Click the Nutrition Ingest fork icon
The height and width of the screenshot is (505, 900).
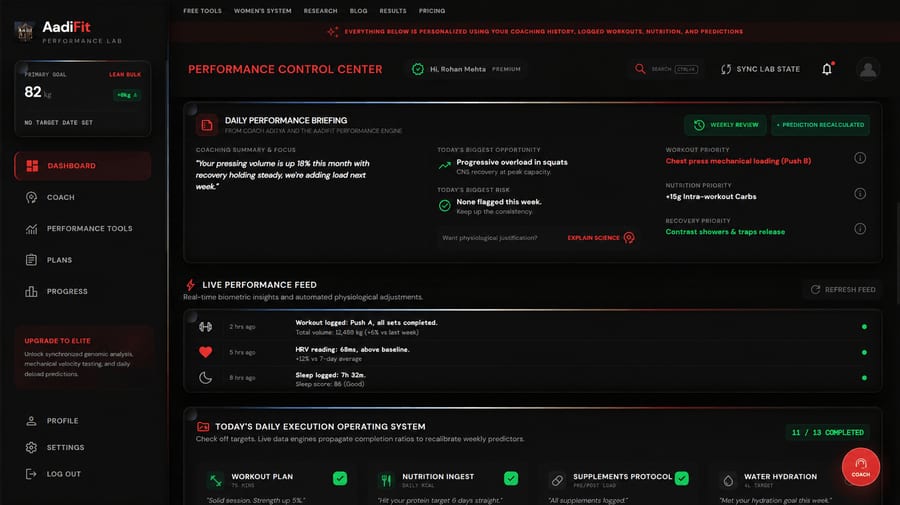[x=386, y=480]
